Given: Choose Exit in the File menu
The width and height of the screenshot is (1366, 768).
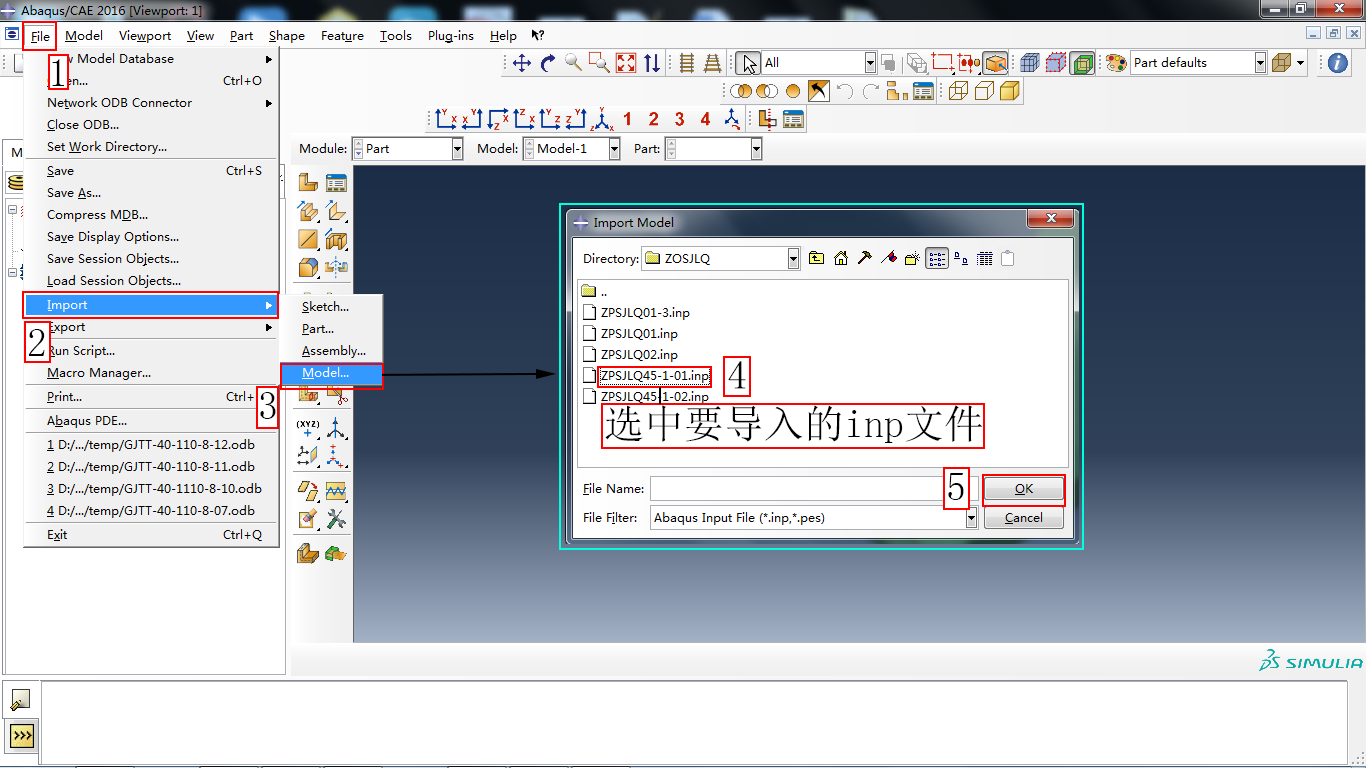Looking at the screenshot, I should pyautogui.click(x=150, y=535).
